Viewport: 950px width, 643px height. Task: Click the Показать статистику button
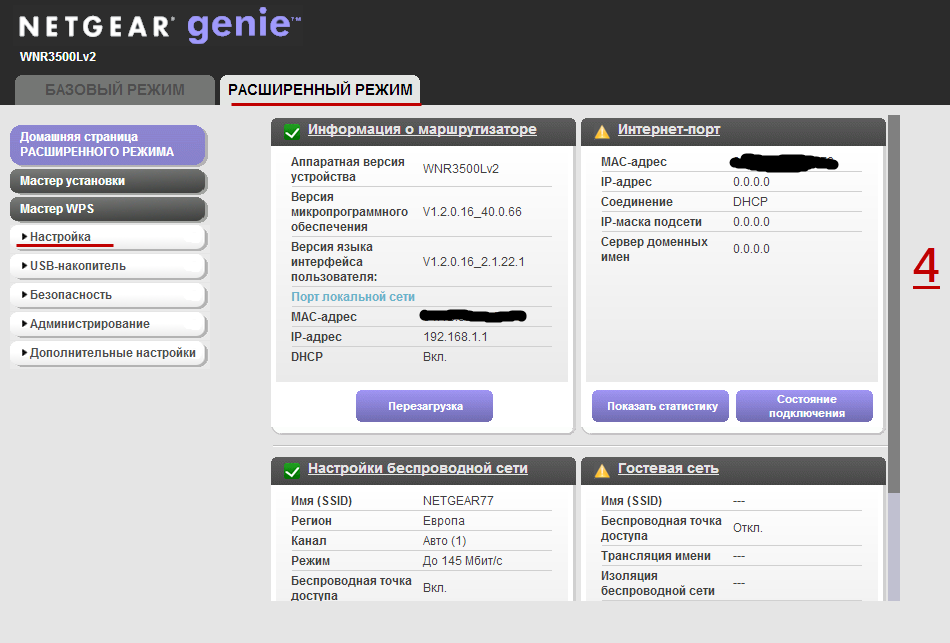tap(660, 406)
